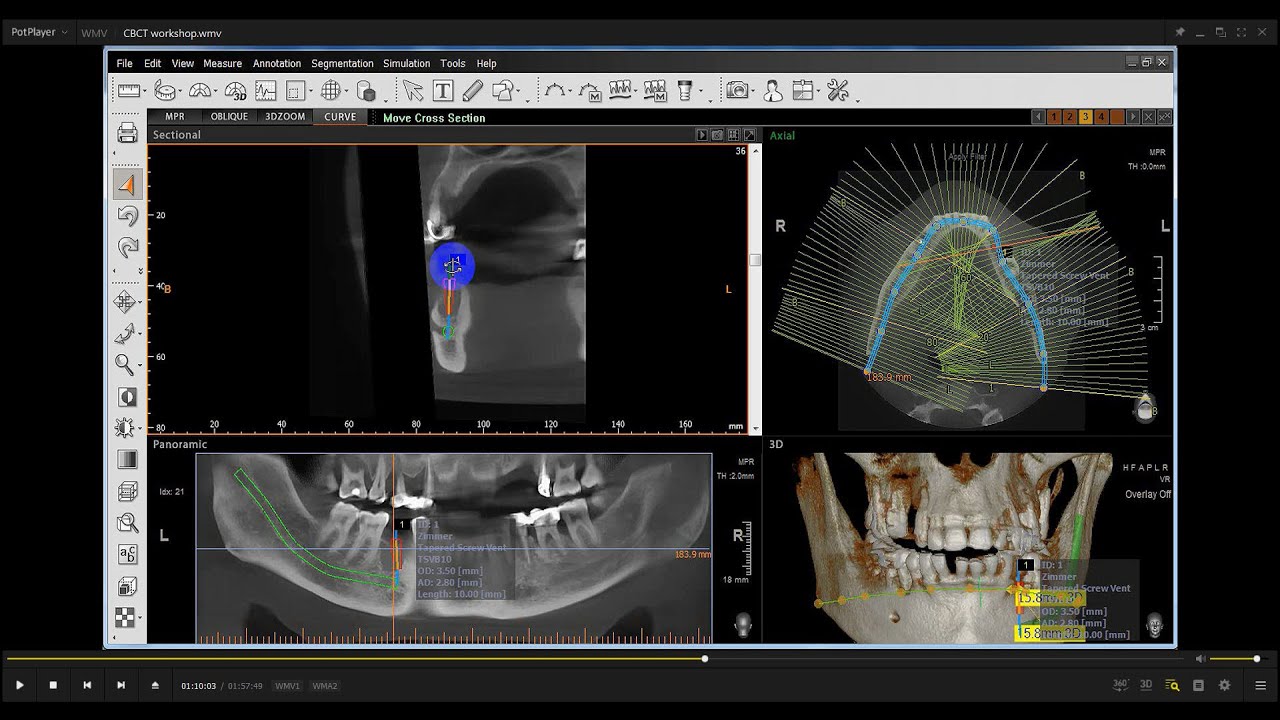Click the undo arrow in sidebar
The height and width of the screenshot is (720, 1280).
point(127,216)
